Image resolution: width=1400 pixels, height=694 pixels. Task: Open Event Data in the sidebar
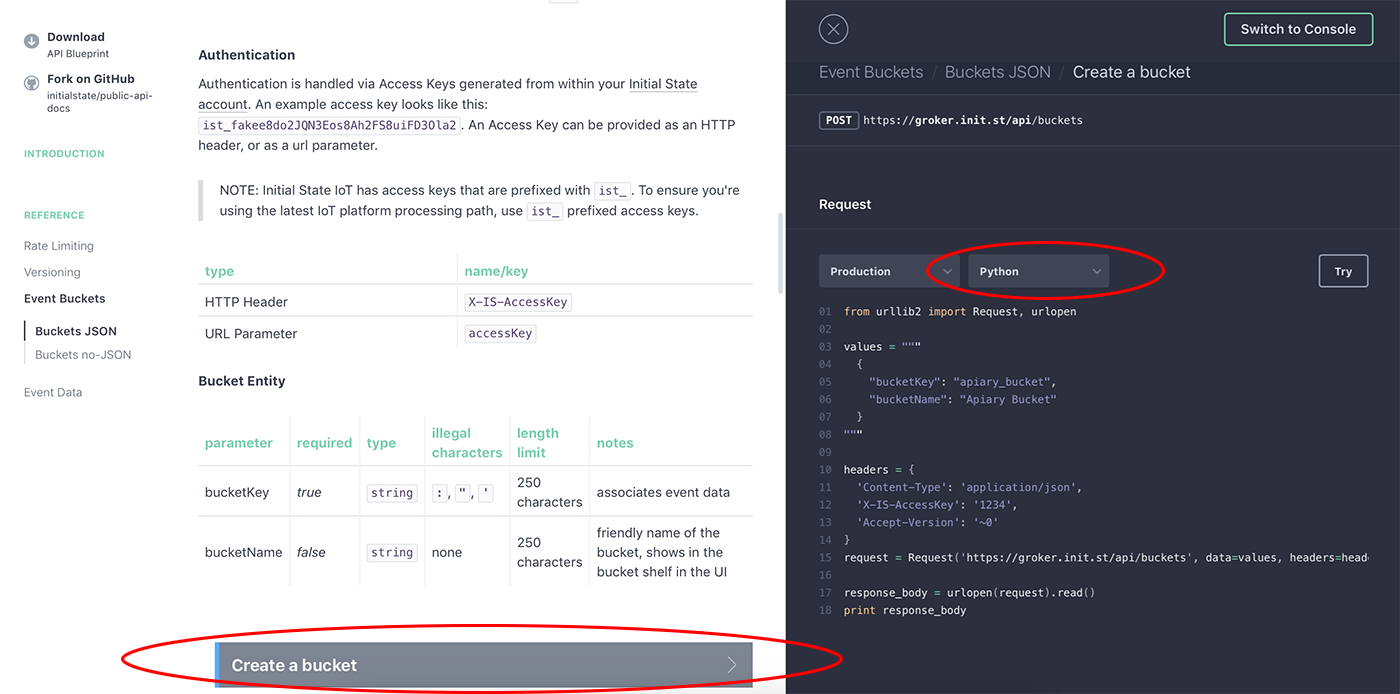[x=52, y=391]
